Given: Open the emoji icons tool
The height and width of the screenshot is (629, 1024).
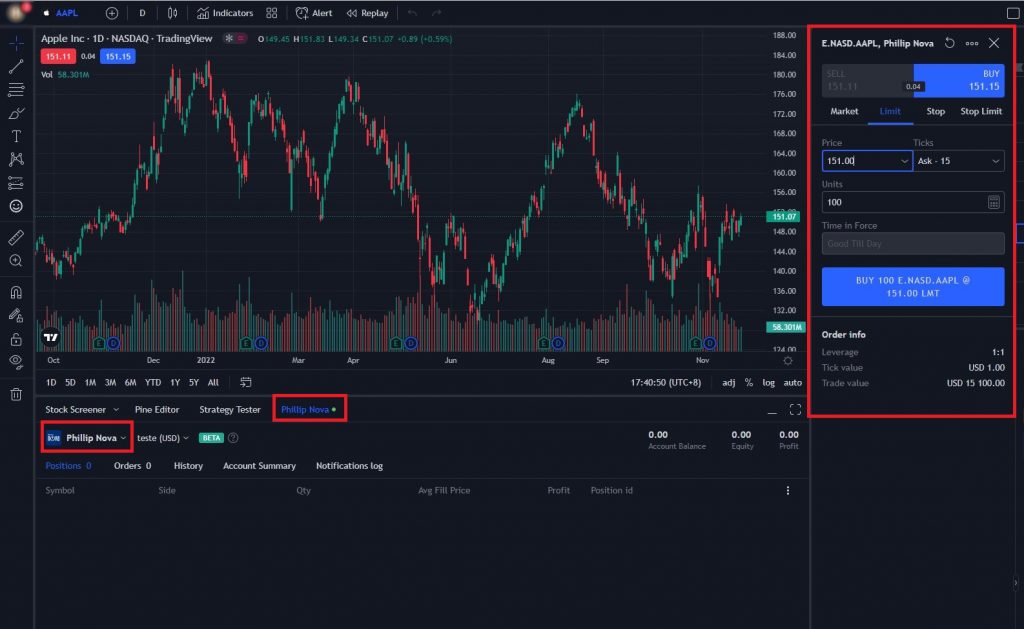Looking at the screenshot, I should [16, 206].
